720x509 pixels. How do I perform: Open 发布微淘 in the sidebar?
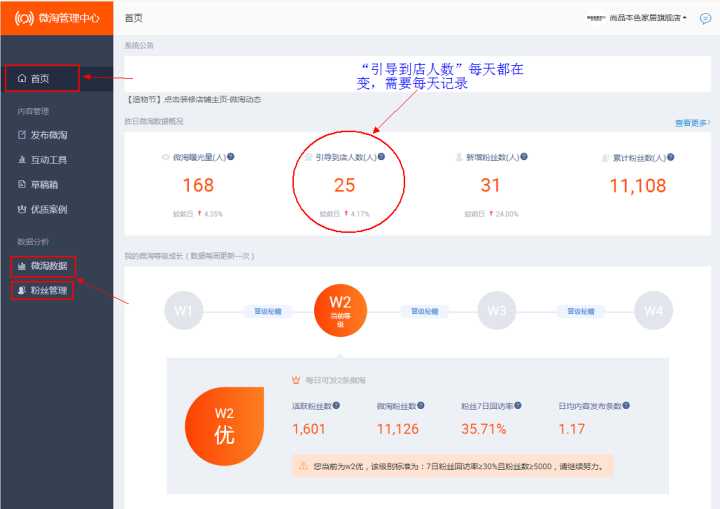click(x=48, y=134)
